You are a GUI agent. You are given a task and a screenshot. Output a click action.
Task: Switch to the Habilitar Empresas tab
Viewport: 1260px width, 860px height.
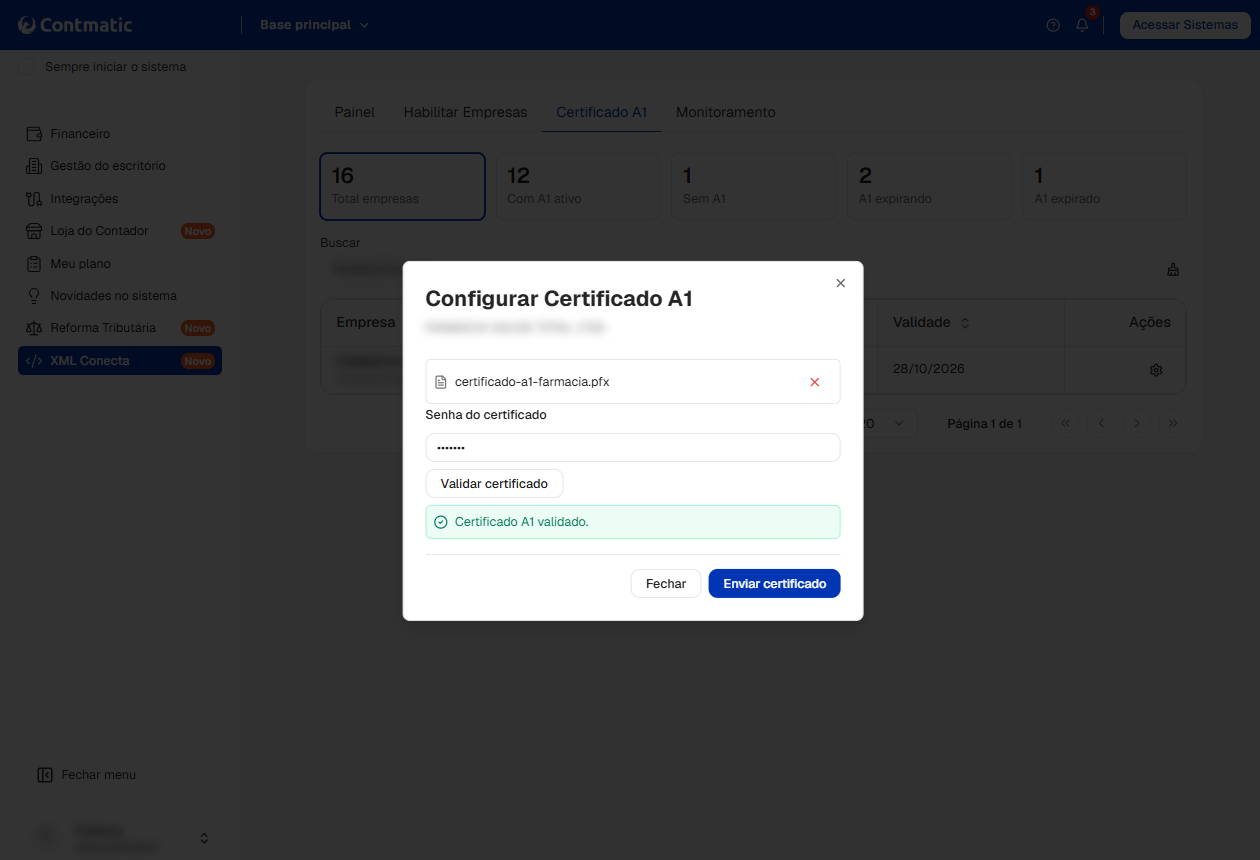click(x=465, y=112)
